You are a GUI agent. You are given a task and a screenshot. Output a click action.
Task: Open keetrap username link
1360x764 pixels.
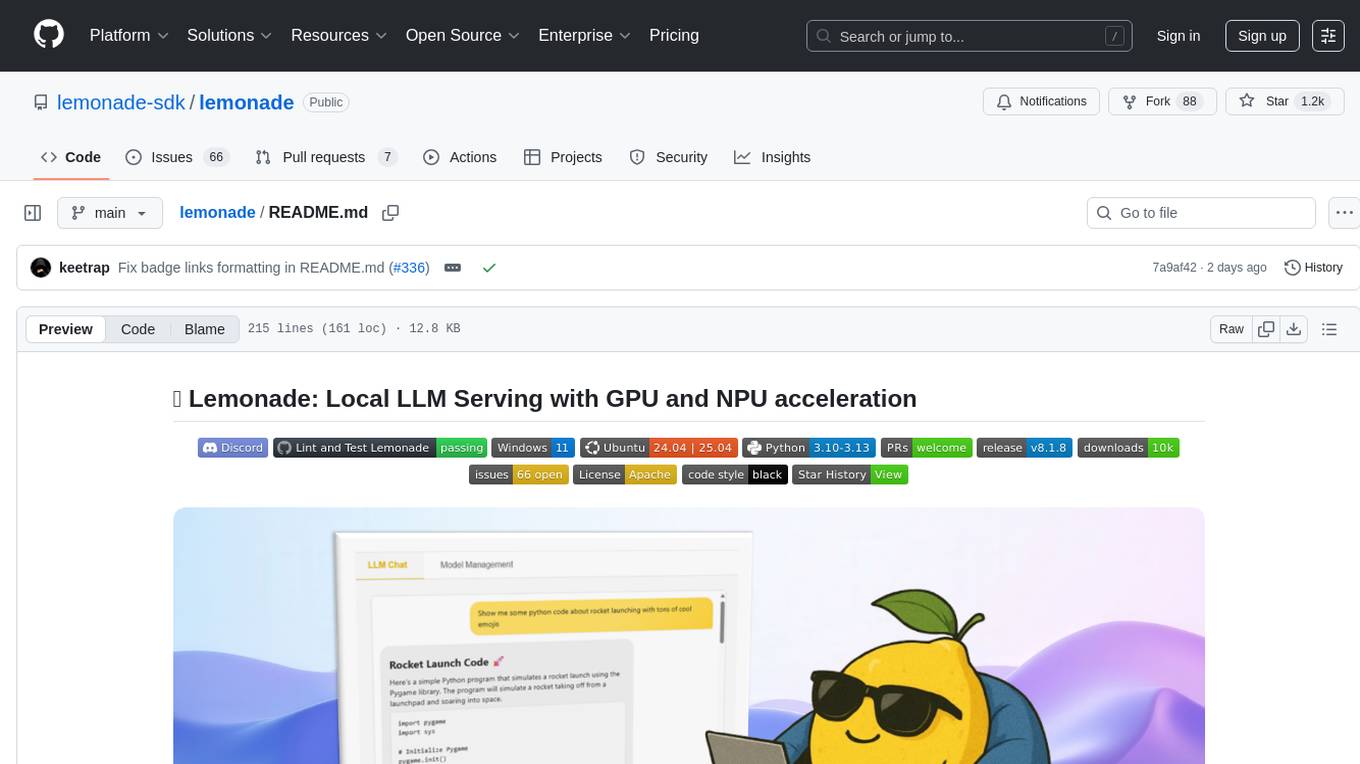85,268
